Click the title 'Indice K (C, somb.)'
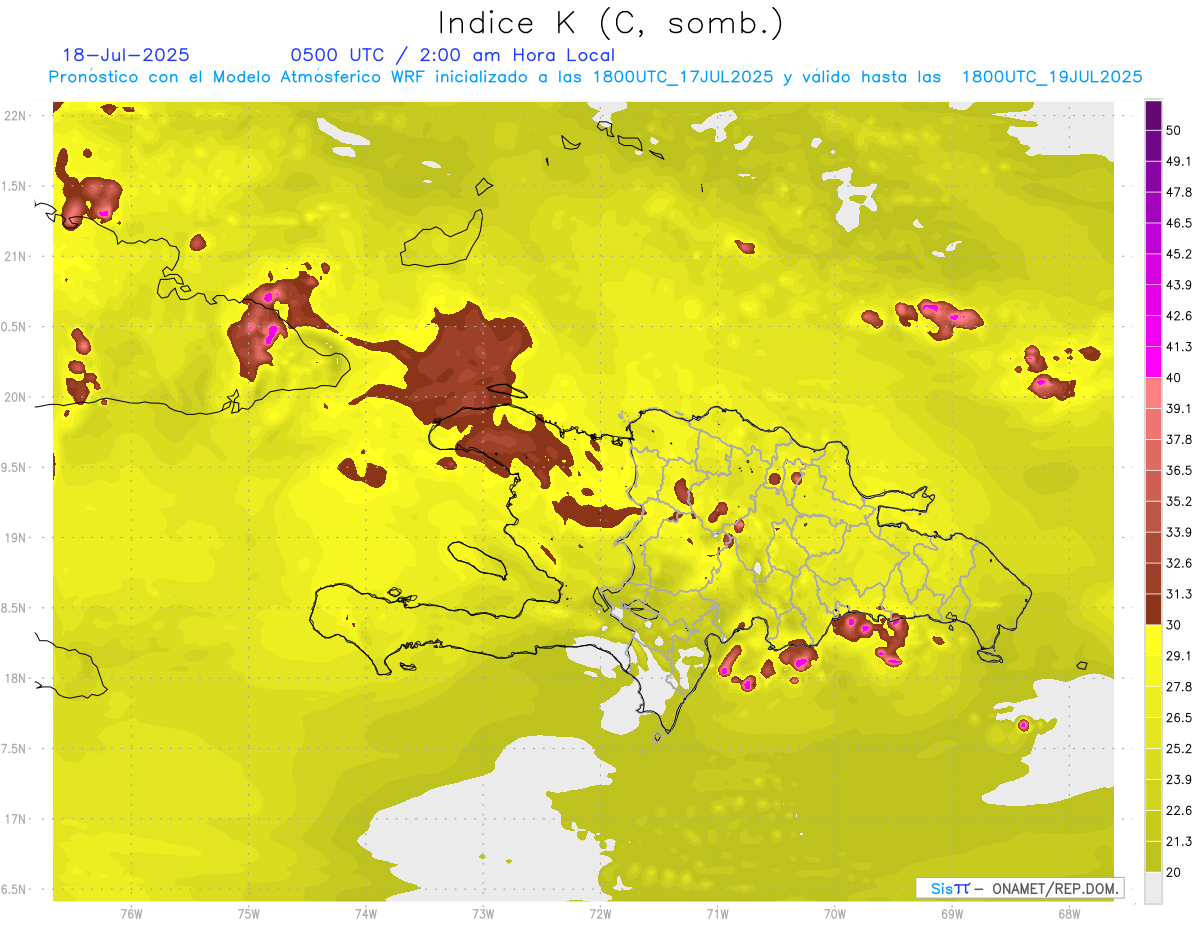The width and height of the screenshot is (1200, 927). click(611, 24)
